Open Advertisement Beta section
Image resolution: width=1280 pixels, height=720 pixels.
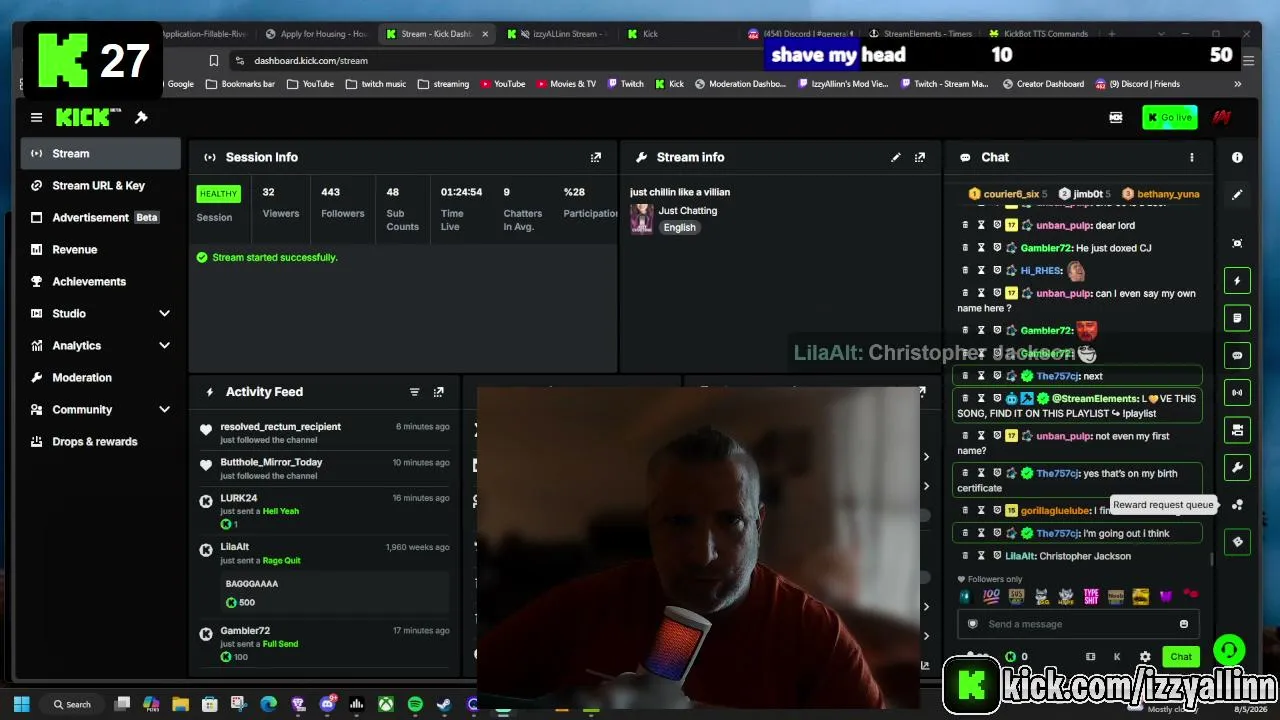coord(101,217)
